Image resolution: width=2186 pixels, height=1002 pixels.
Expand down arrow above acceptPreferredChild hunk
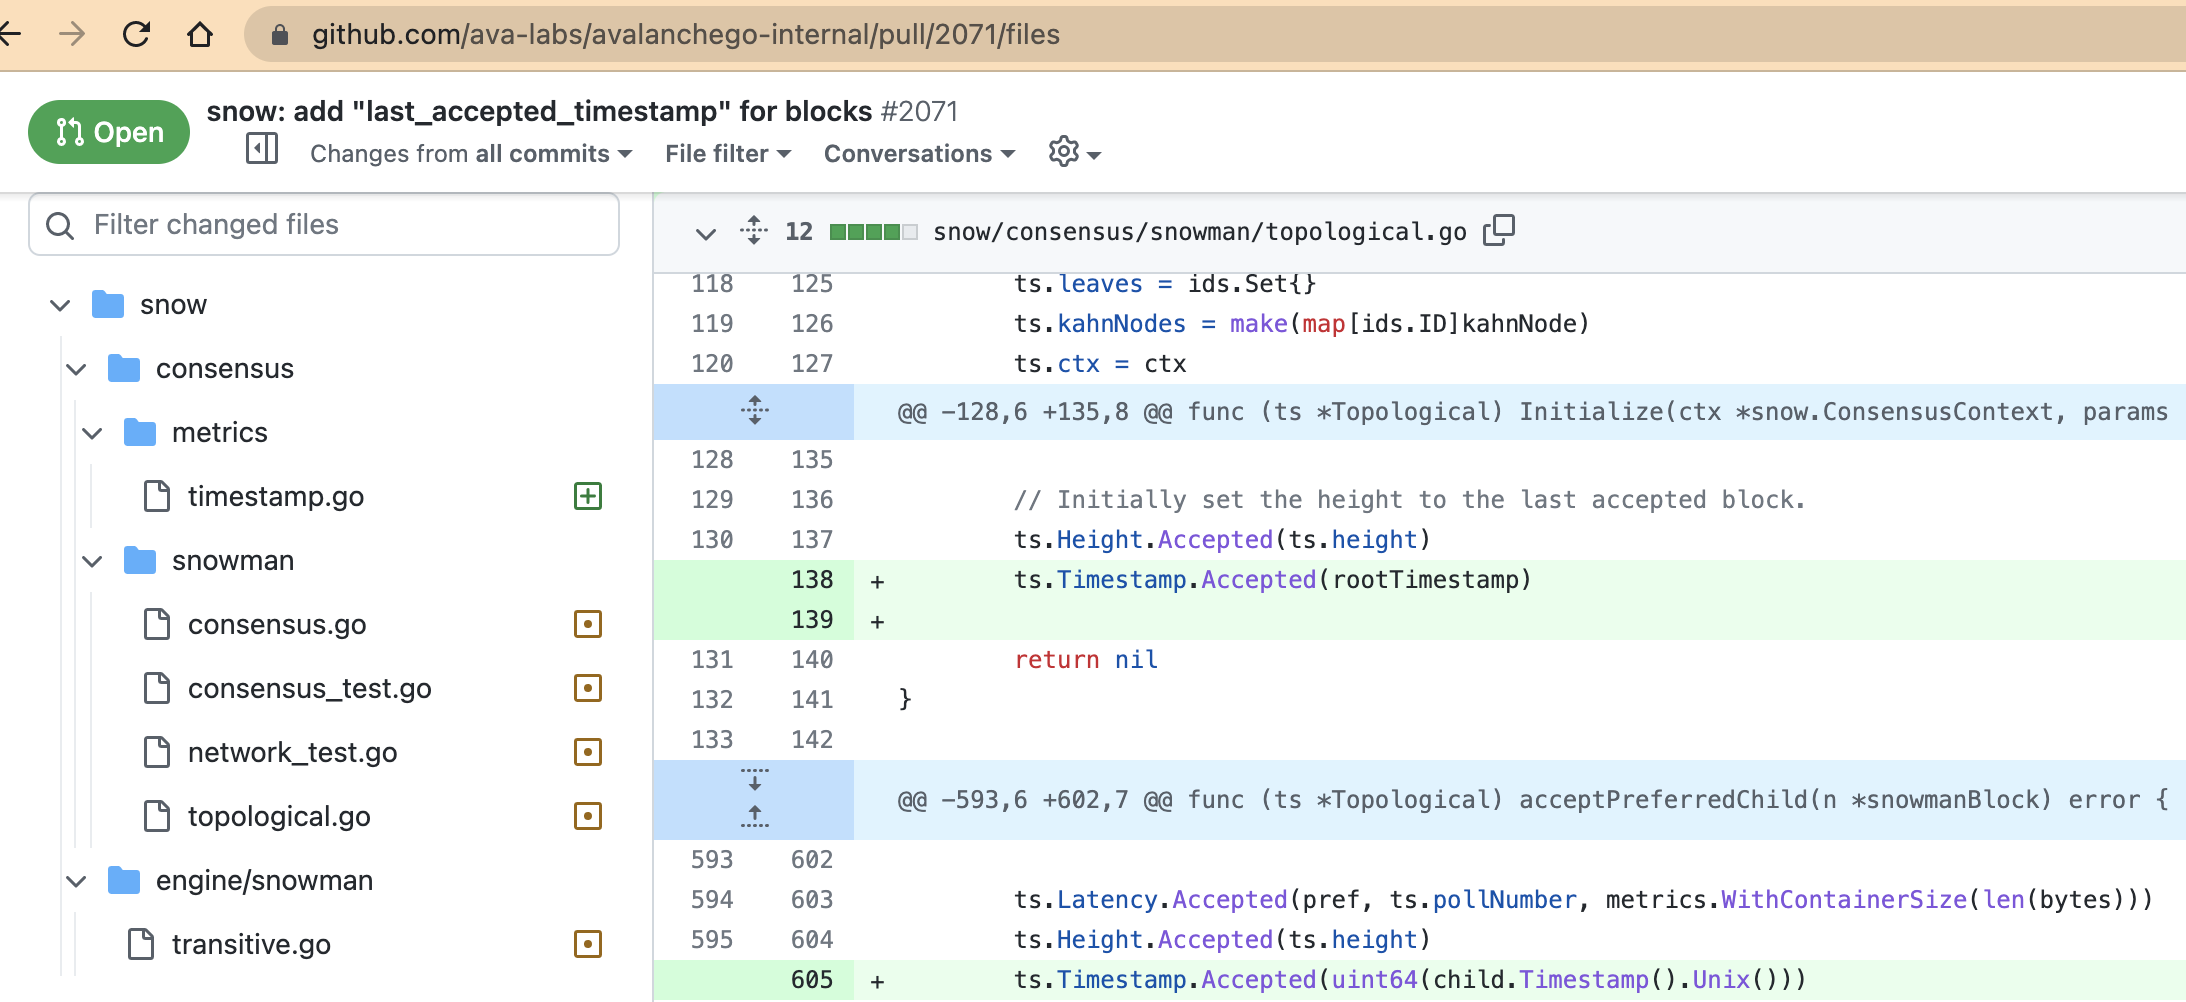[755, 780]
